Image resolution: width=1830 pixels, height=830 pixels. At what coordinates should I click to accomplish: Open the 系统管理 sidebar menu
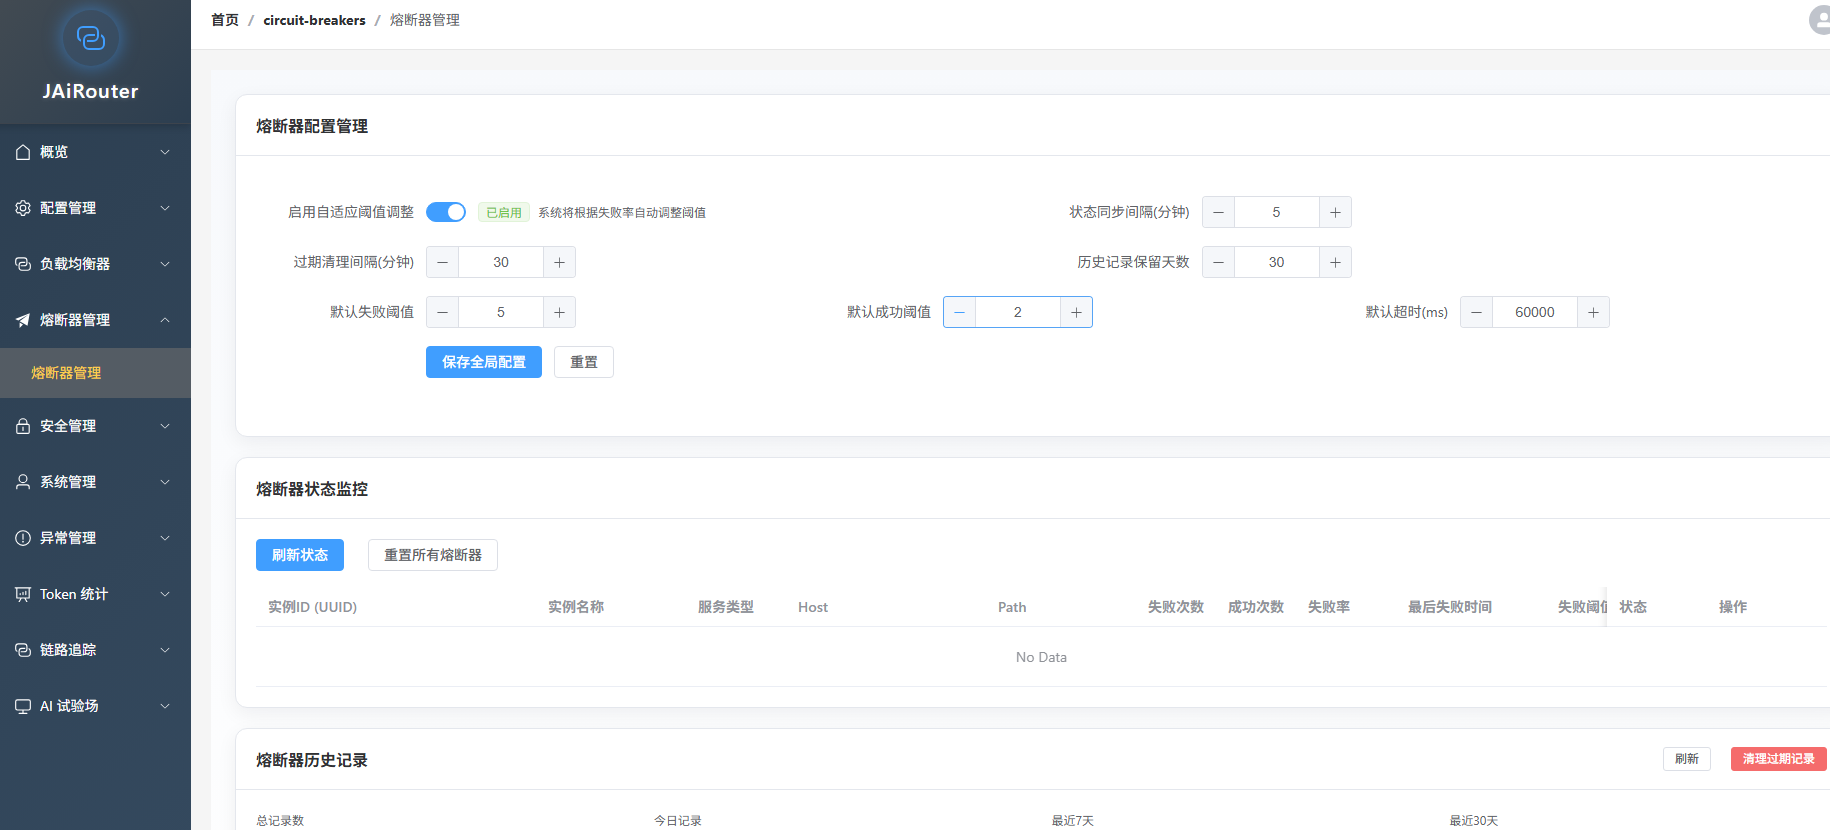(x=95, y=482)
